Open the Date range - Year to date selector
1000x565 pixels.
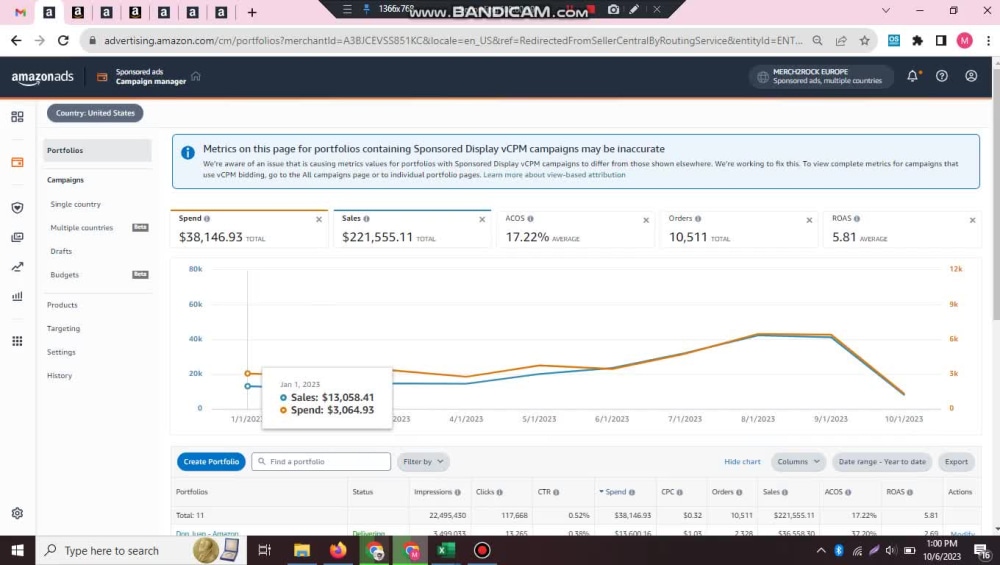[882, 462]
